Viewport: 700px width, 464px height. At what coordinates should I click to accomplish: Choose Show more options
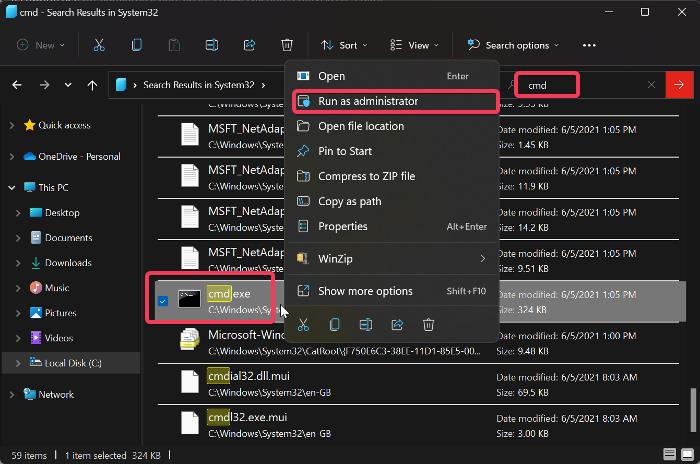coord(392,291)
